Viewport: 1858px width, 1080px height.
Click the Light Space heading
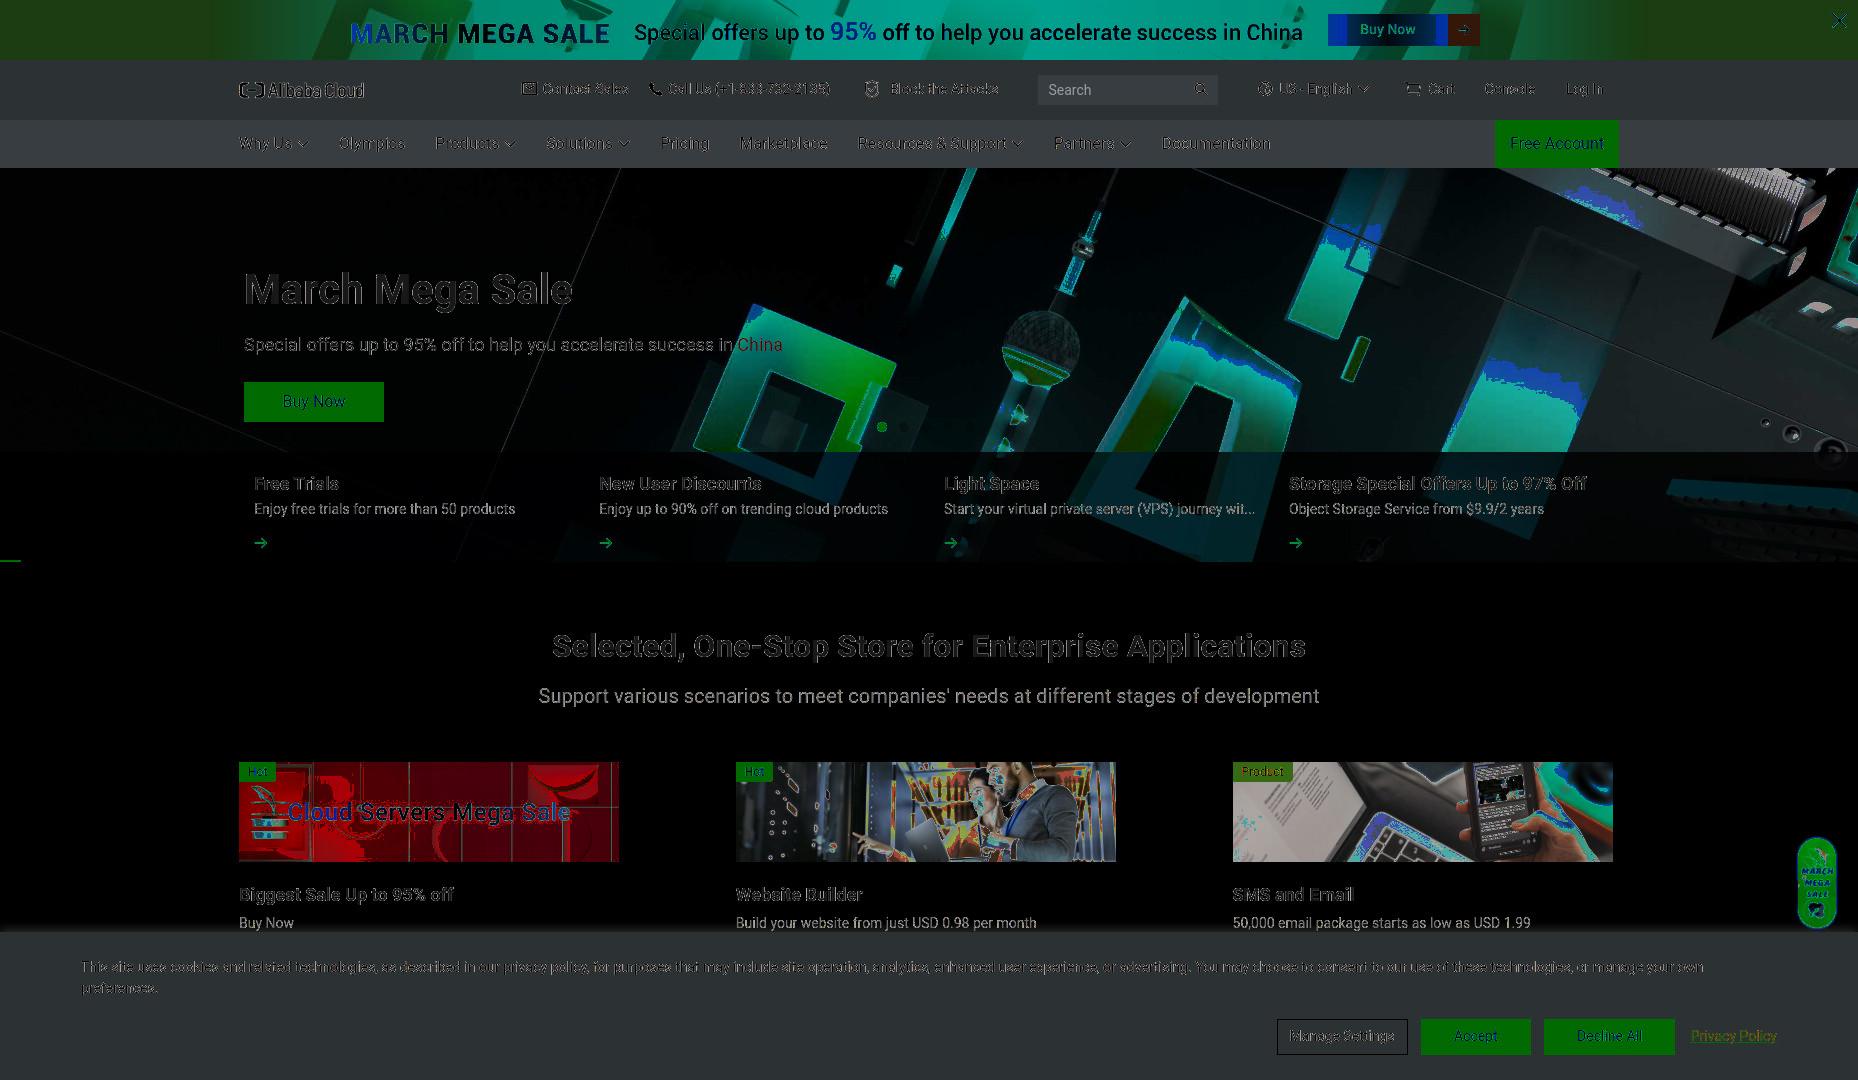coord(992,484)
